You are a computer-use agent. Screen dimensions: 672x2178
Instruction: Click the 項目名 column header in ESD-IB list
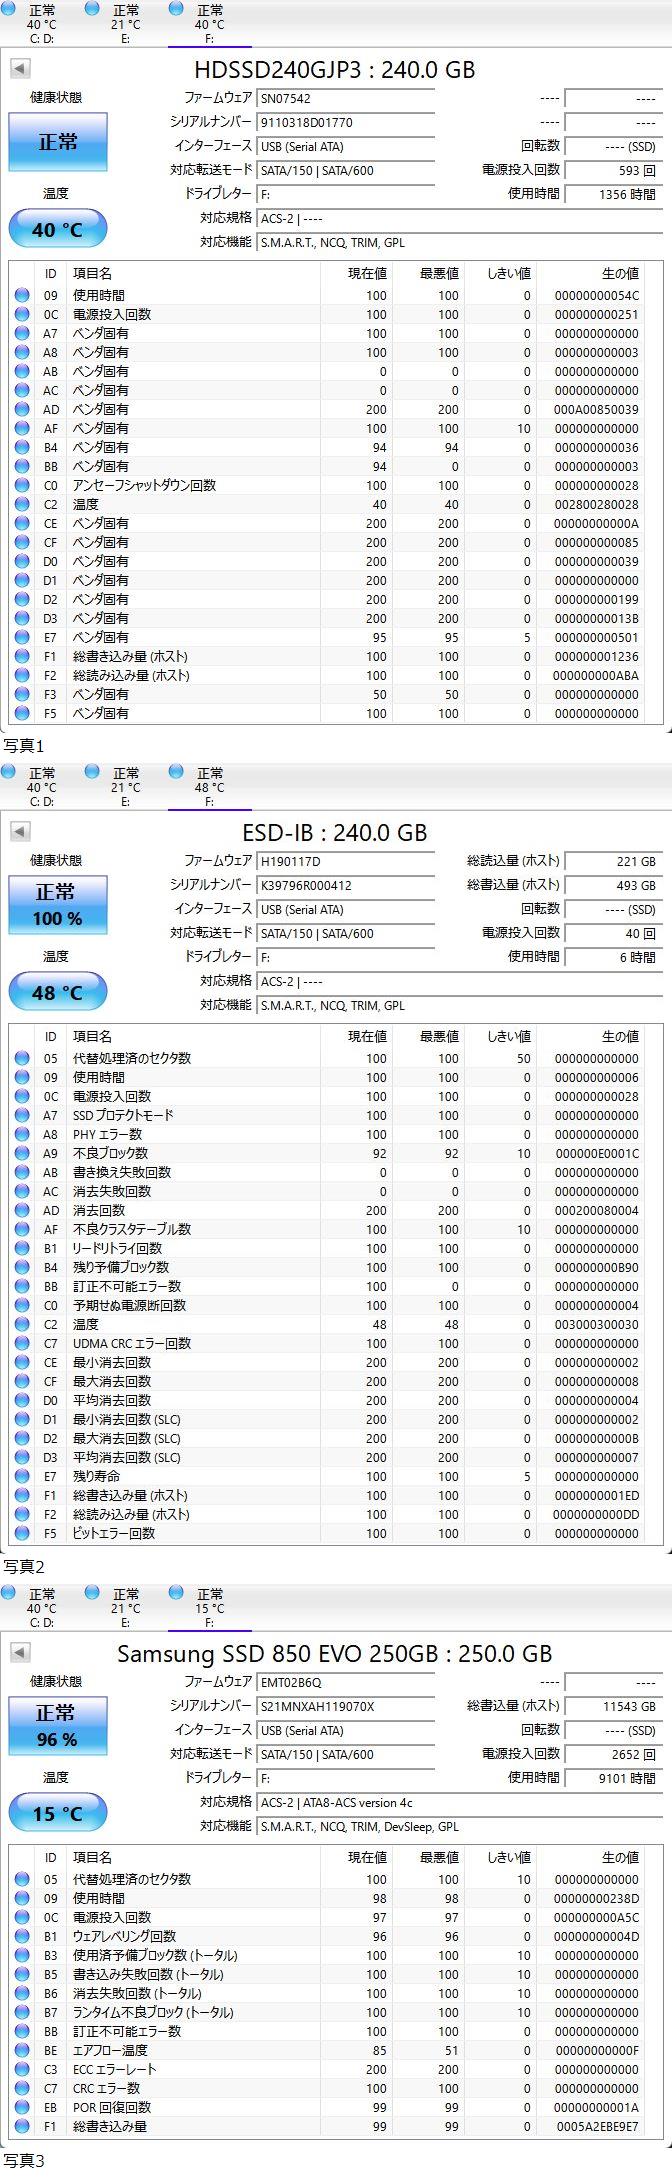pos(92,1037)
